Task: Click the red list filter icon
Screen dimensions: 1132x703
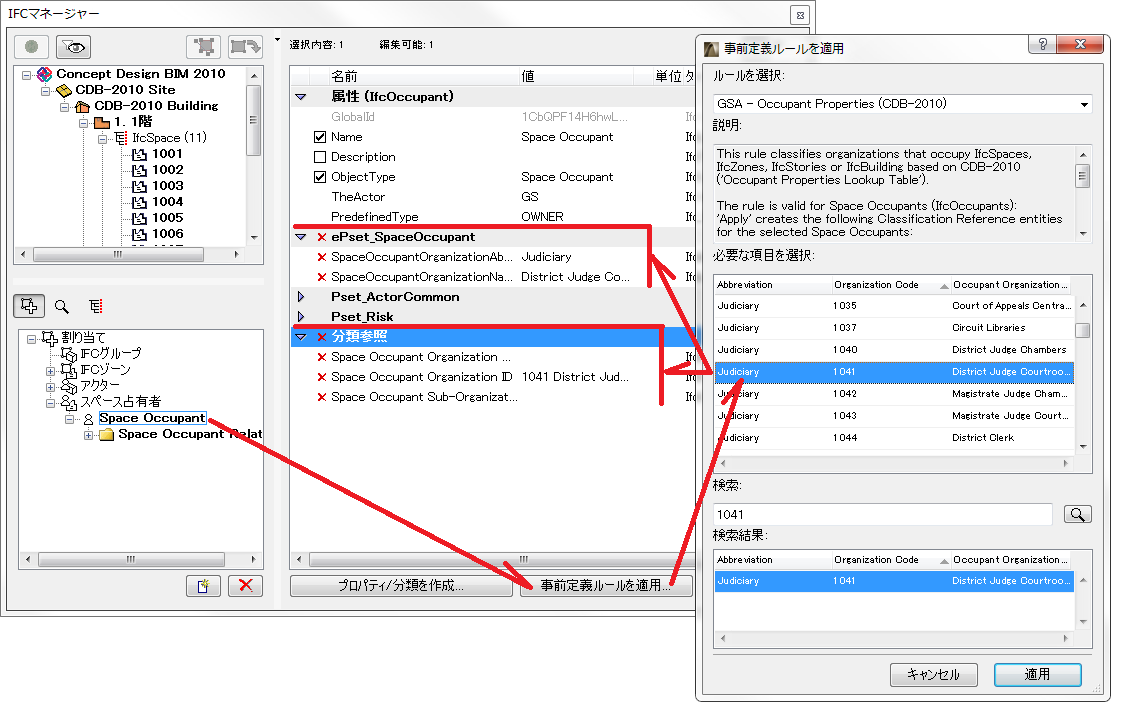Action: pos(96,307)
